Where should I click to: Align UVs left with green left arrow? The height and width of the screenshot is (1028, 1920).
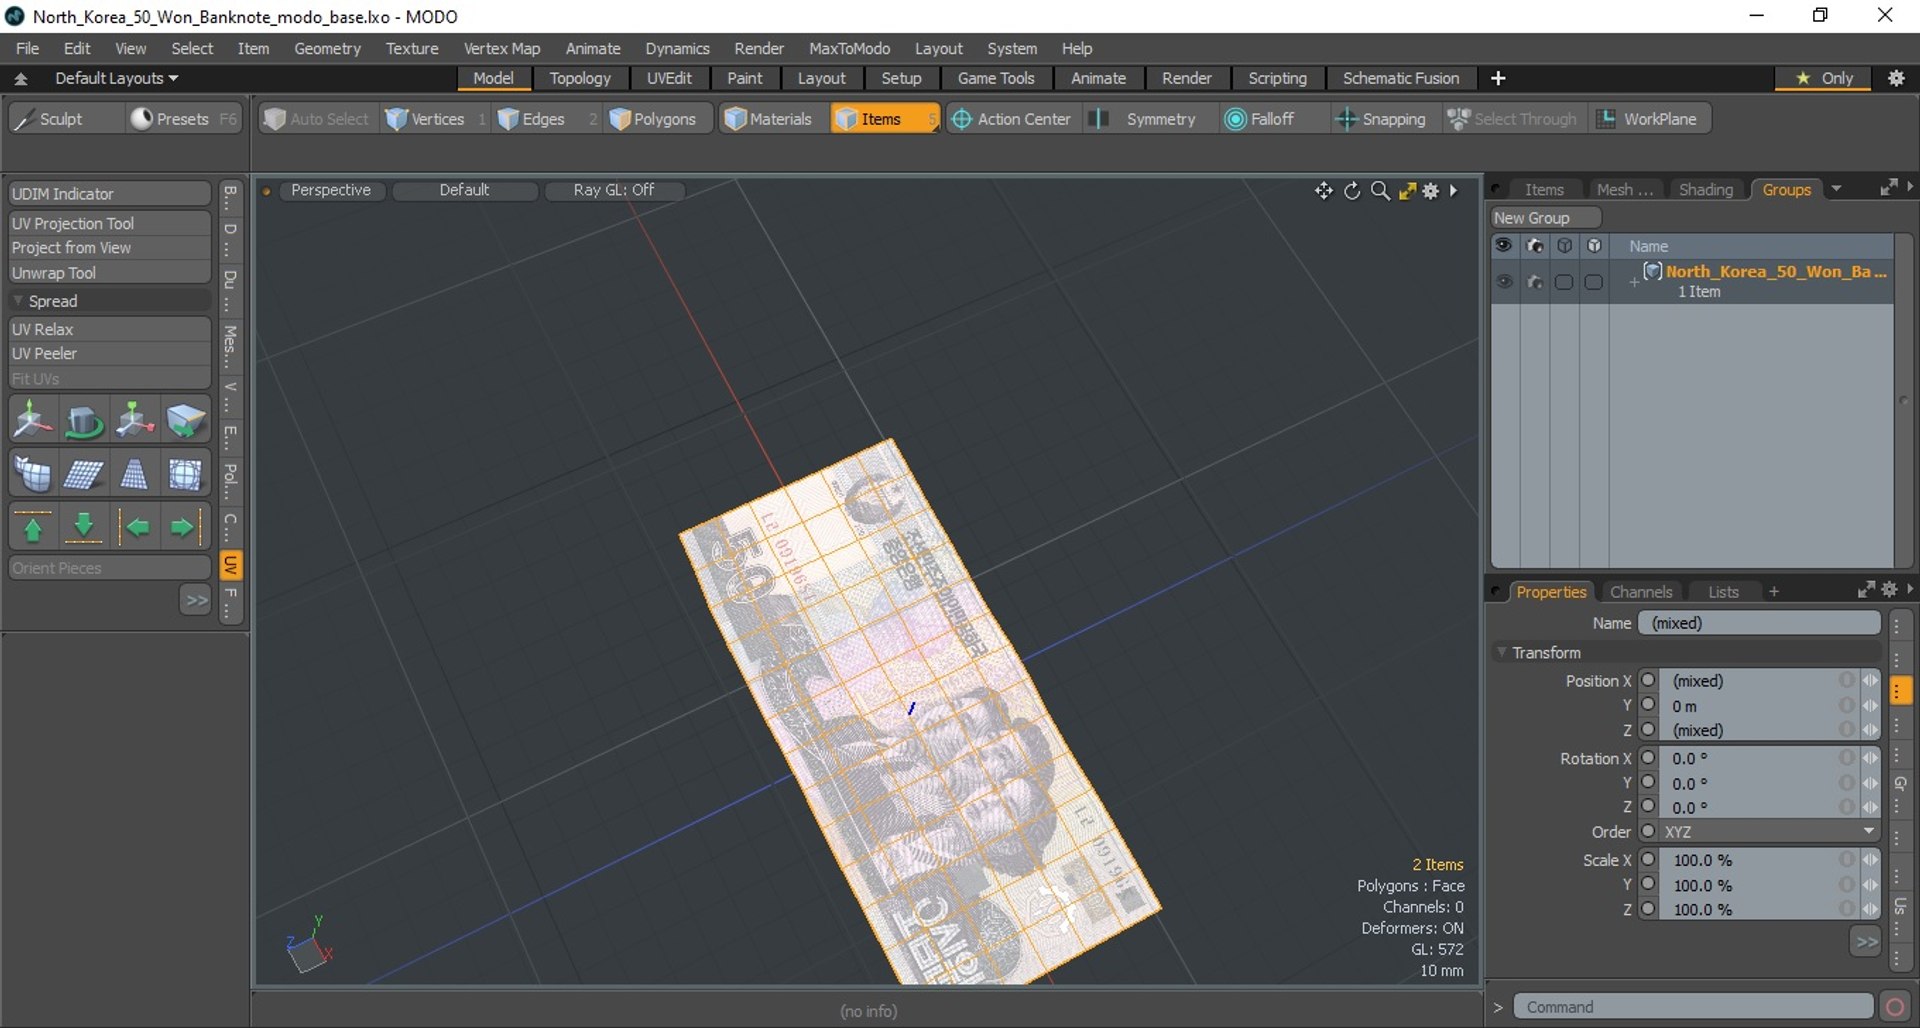137,527
